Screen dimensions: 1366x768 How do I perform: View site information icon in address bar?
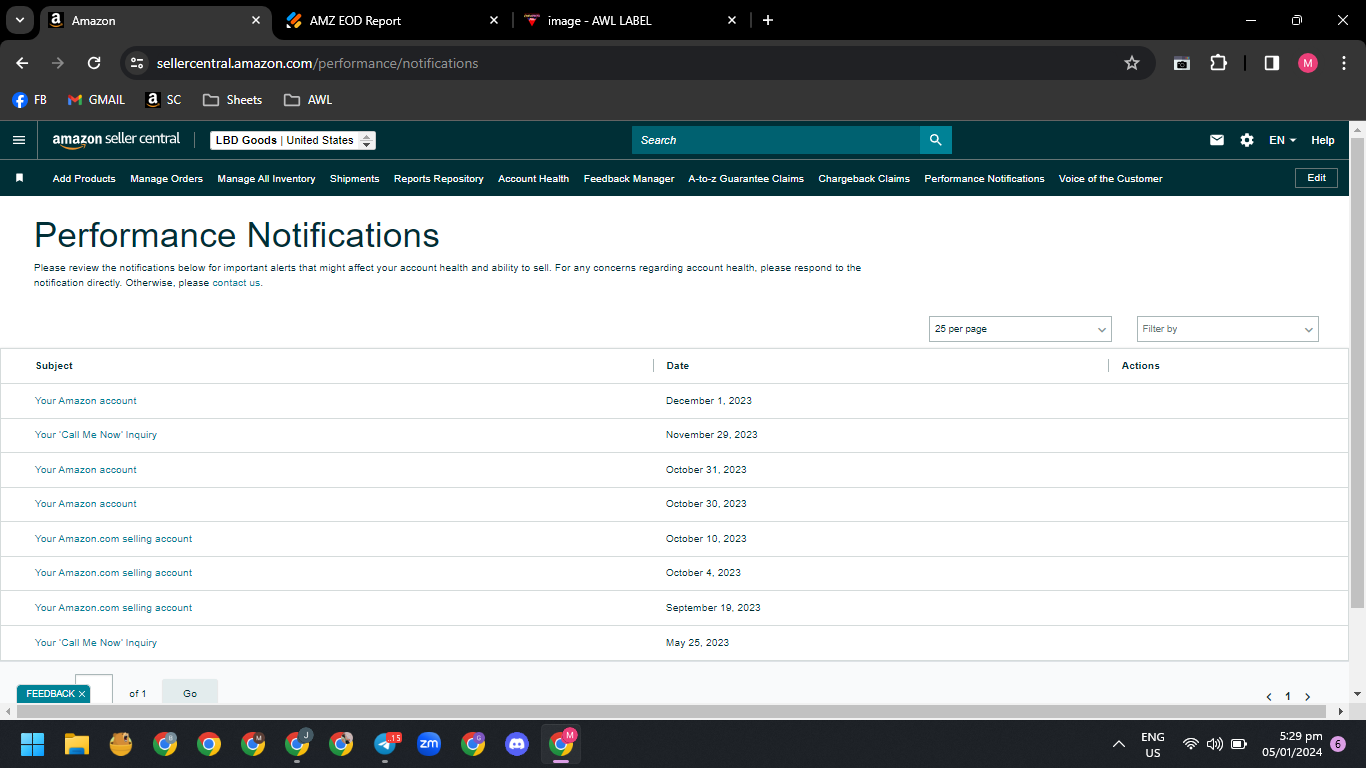[x=137, y=63]
